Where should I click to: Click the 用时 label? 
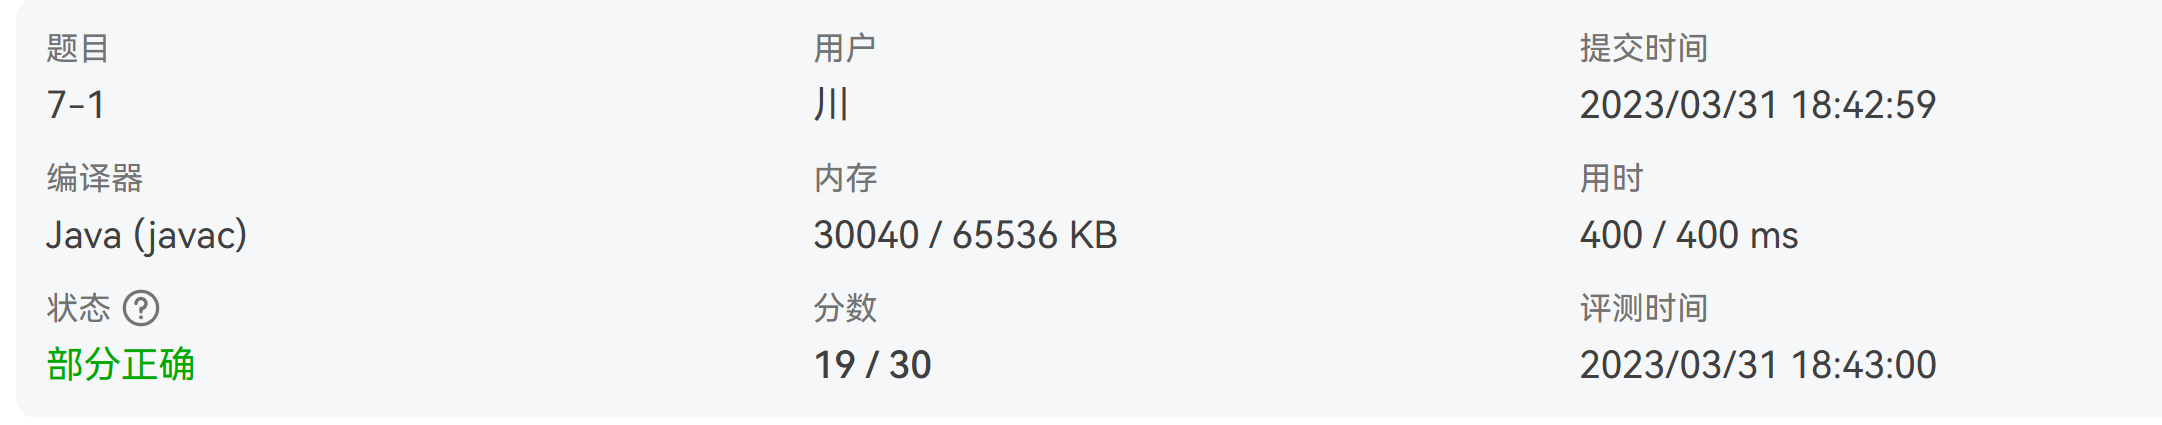click(x=1612, y=178)
